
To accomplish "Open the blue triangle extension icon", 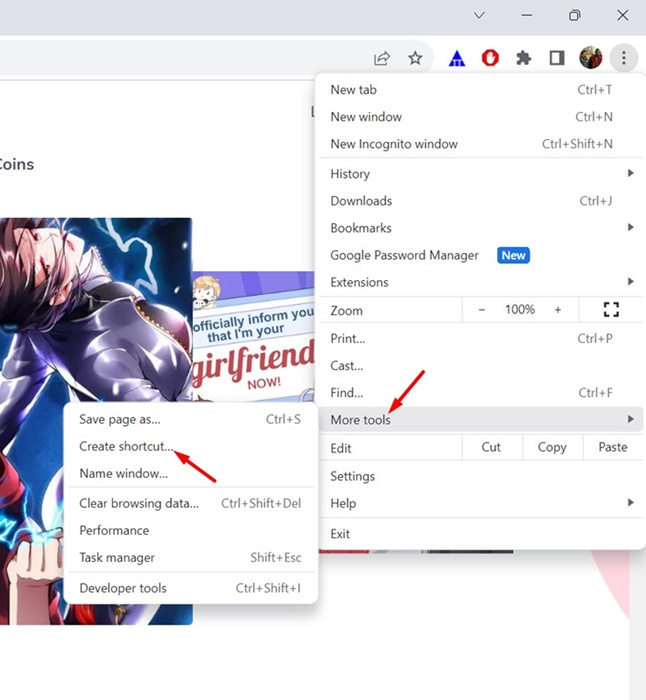I will (x=457, y=58).
